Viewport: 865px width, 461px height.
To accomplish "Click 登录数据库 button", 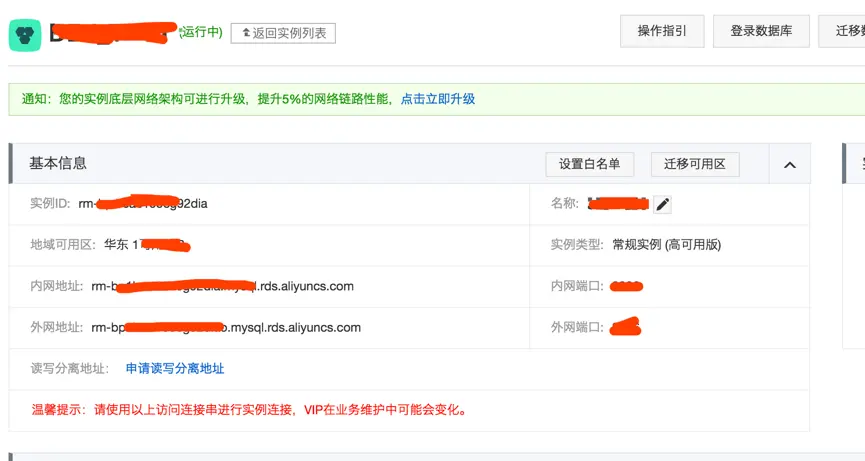I will (x=761, y=31).
